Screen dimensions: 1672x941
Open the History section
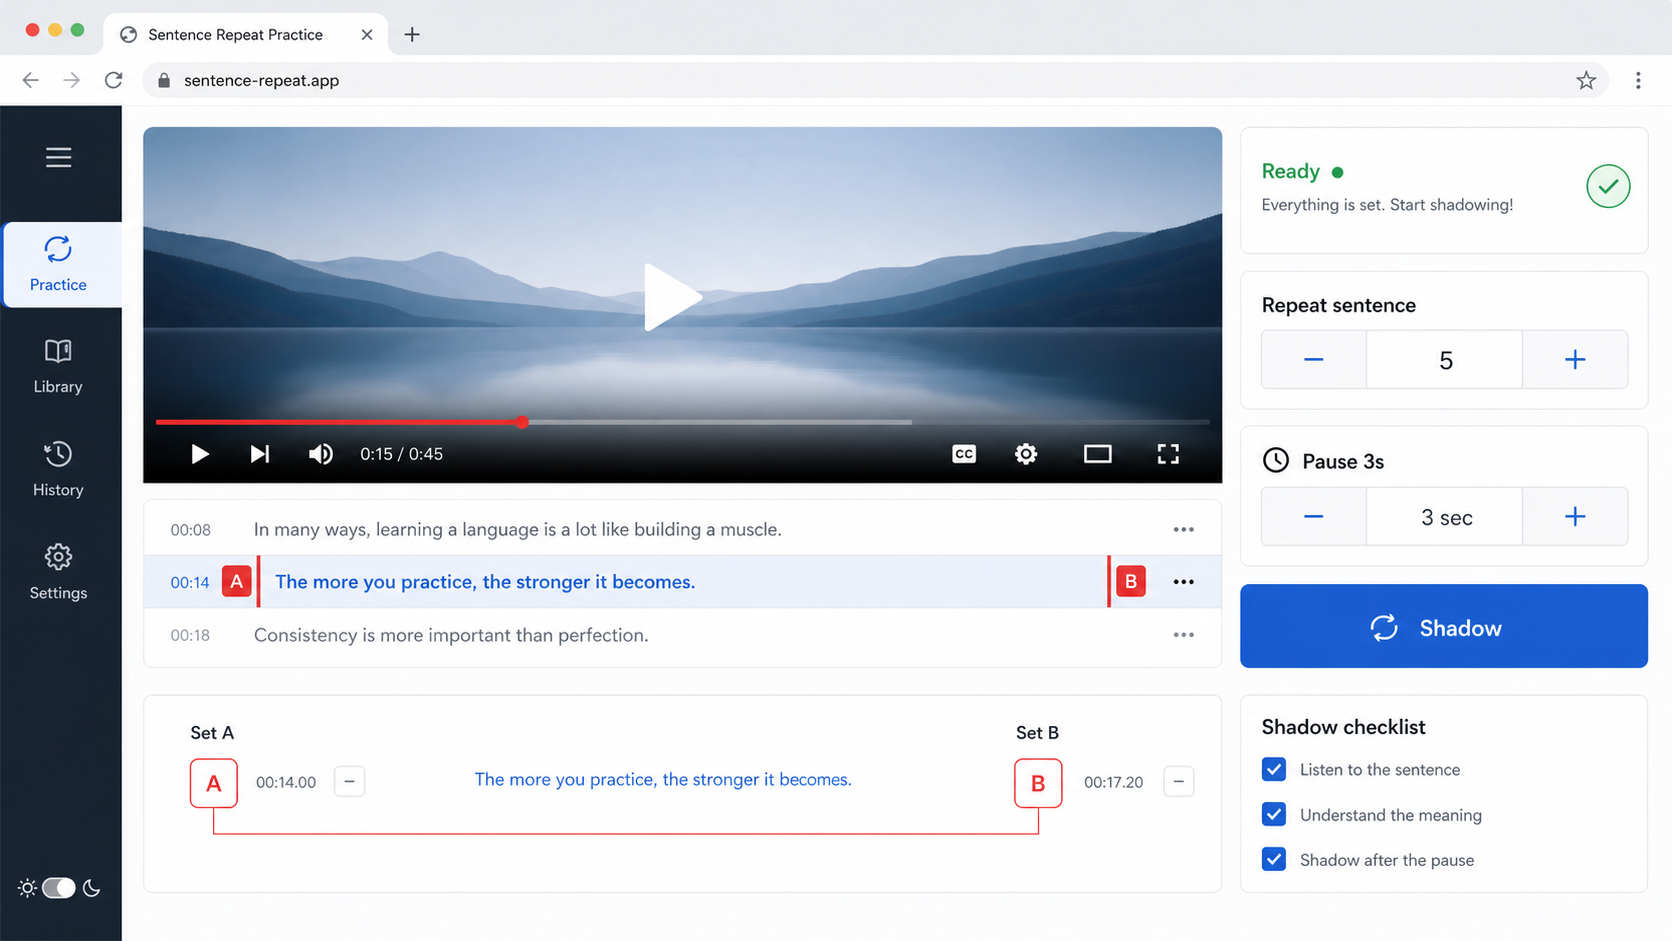58,469
